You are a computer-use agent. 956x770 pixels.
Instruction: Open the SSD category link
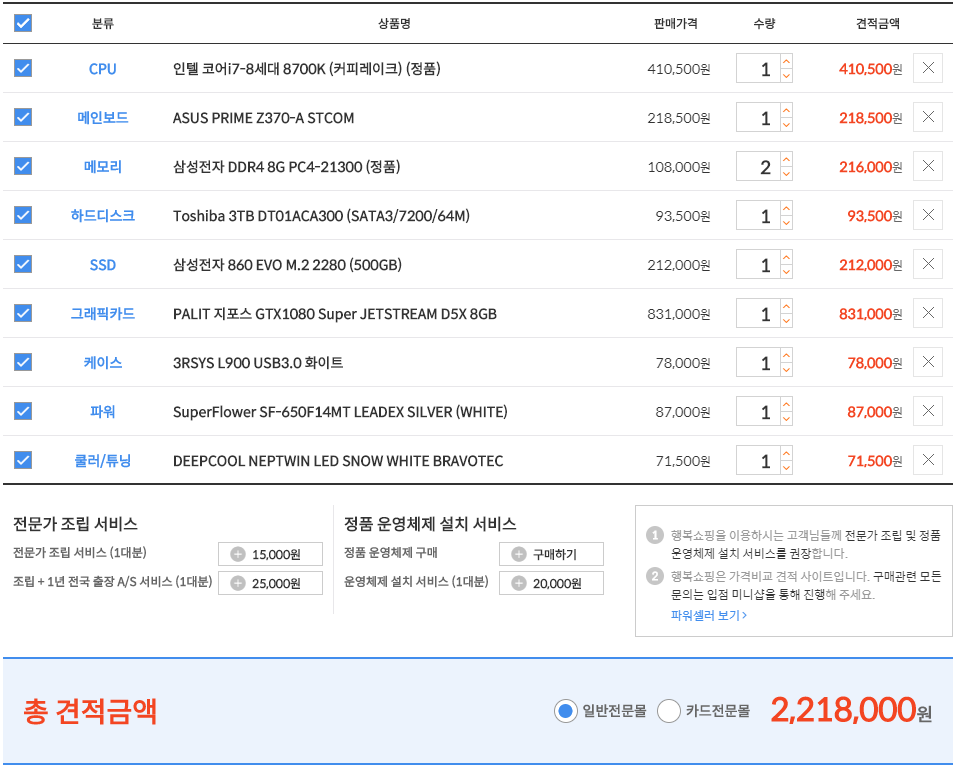[102, 265]
